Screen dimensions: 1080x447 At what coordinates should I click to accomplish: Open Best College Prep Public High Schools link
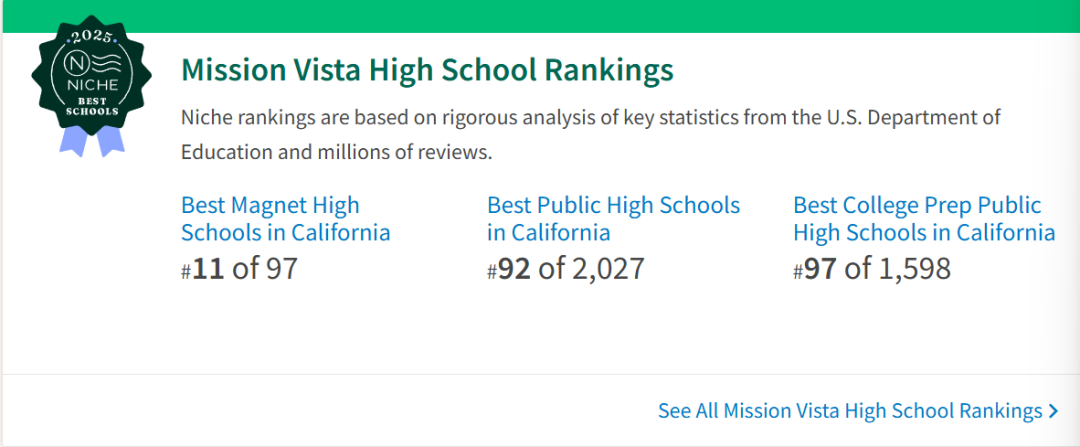pyautogui.click(x=924, y=218)
